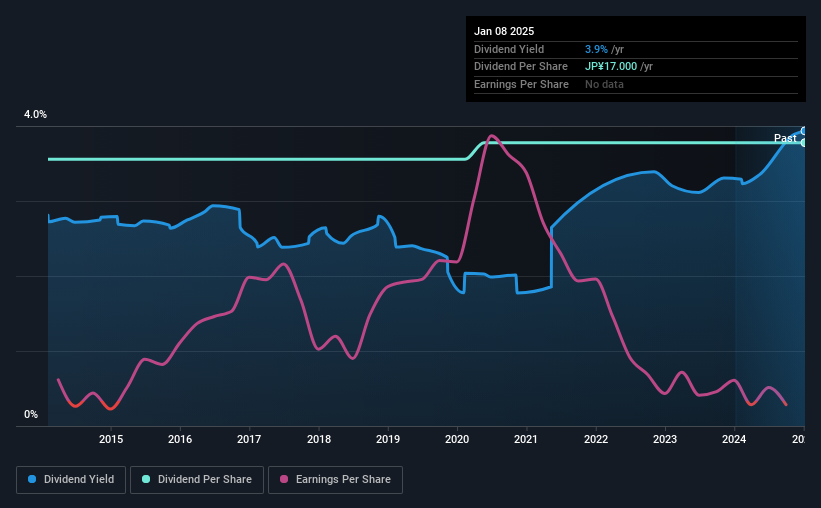Screen dimensions: 821x508
Task: Click the blue Dividend Yield legend dot
Action: click(32, 479)
